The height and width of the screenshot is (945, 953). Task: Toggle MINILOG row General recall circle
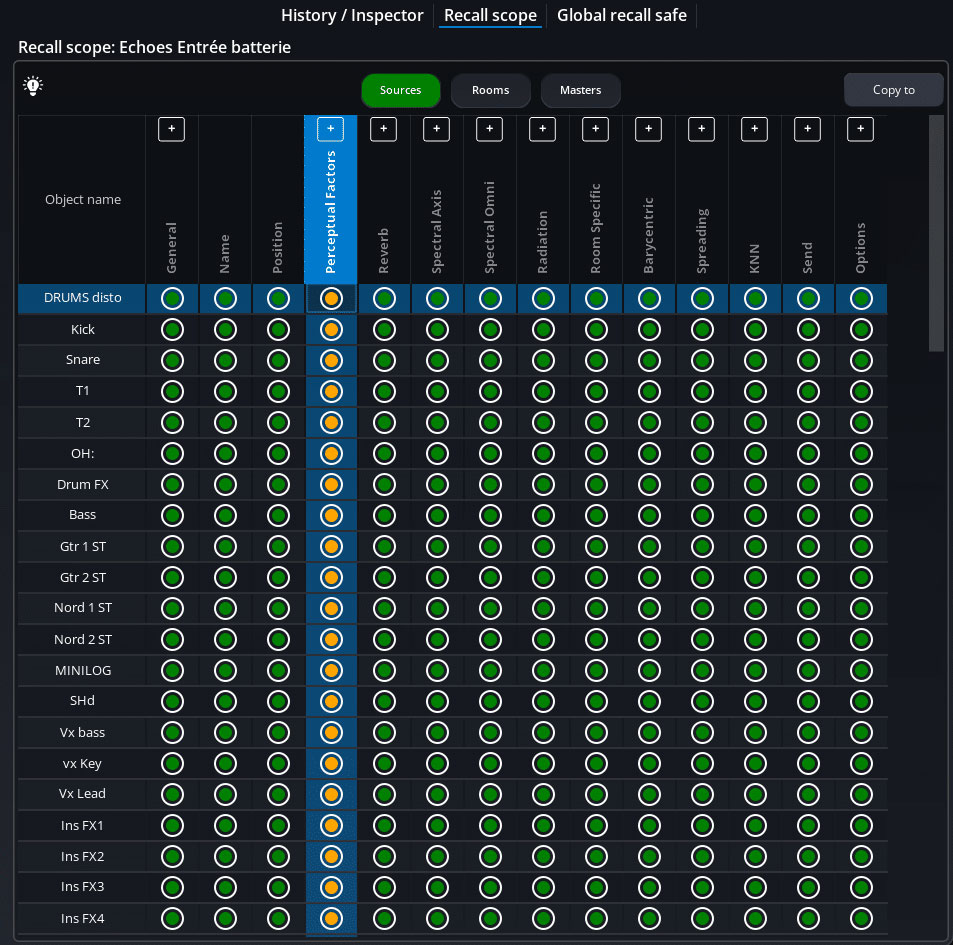click(x=172, y=670)
